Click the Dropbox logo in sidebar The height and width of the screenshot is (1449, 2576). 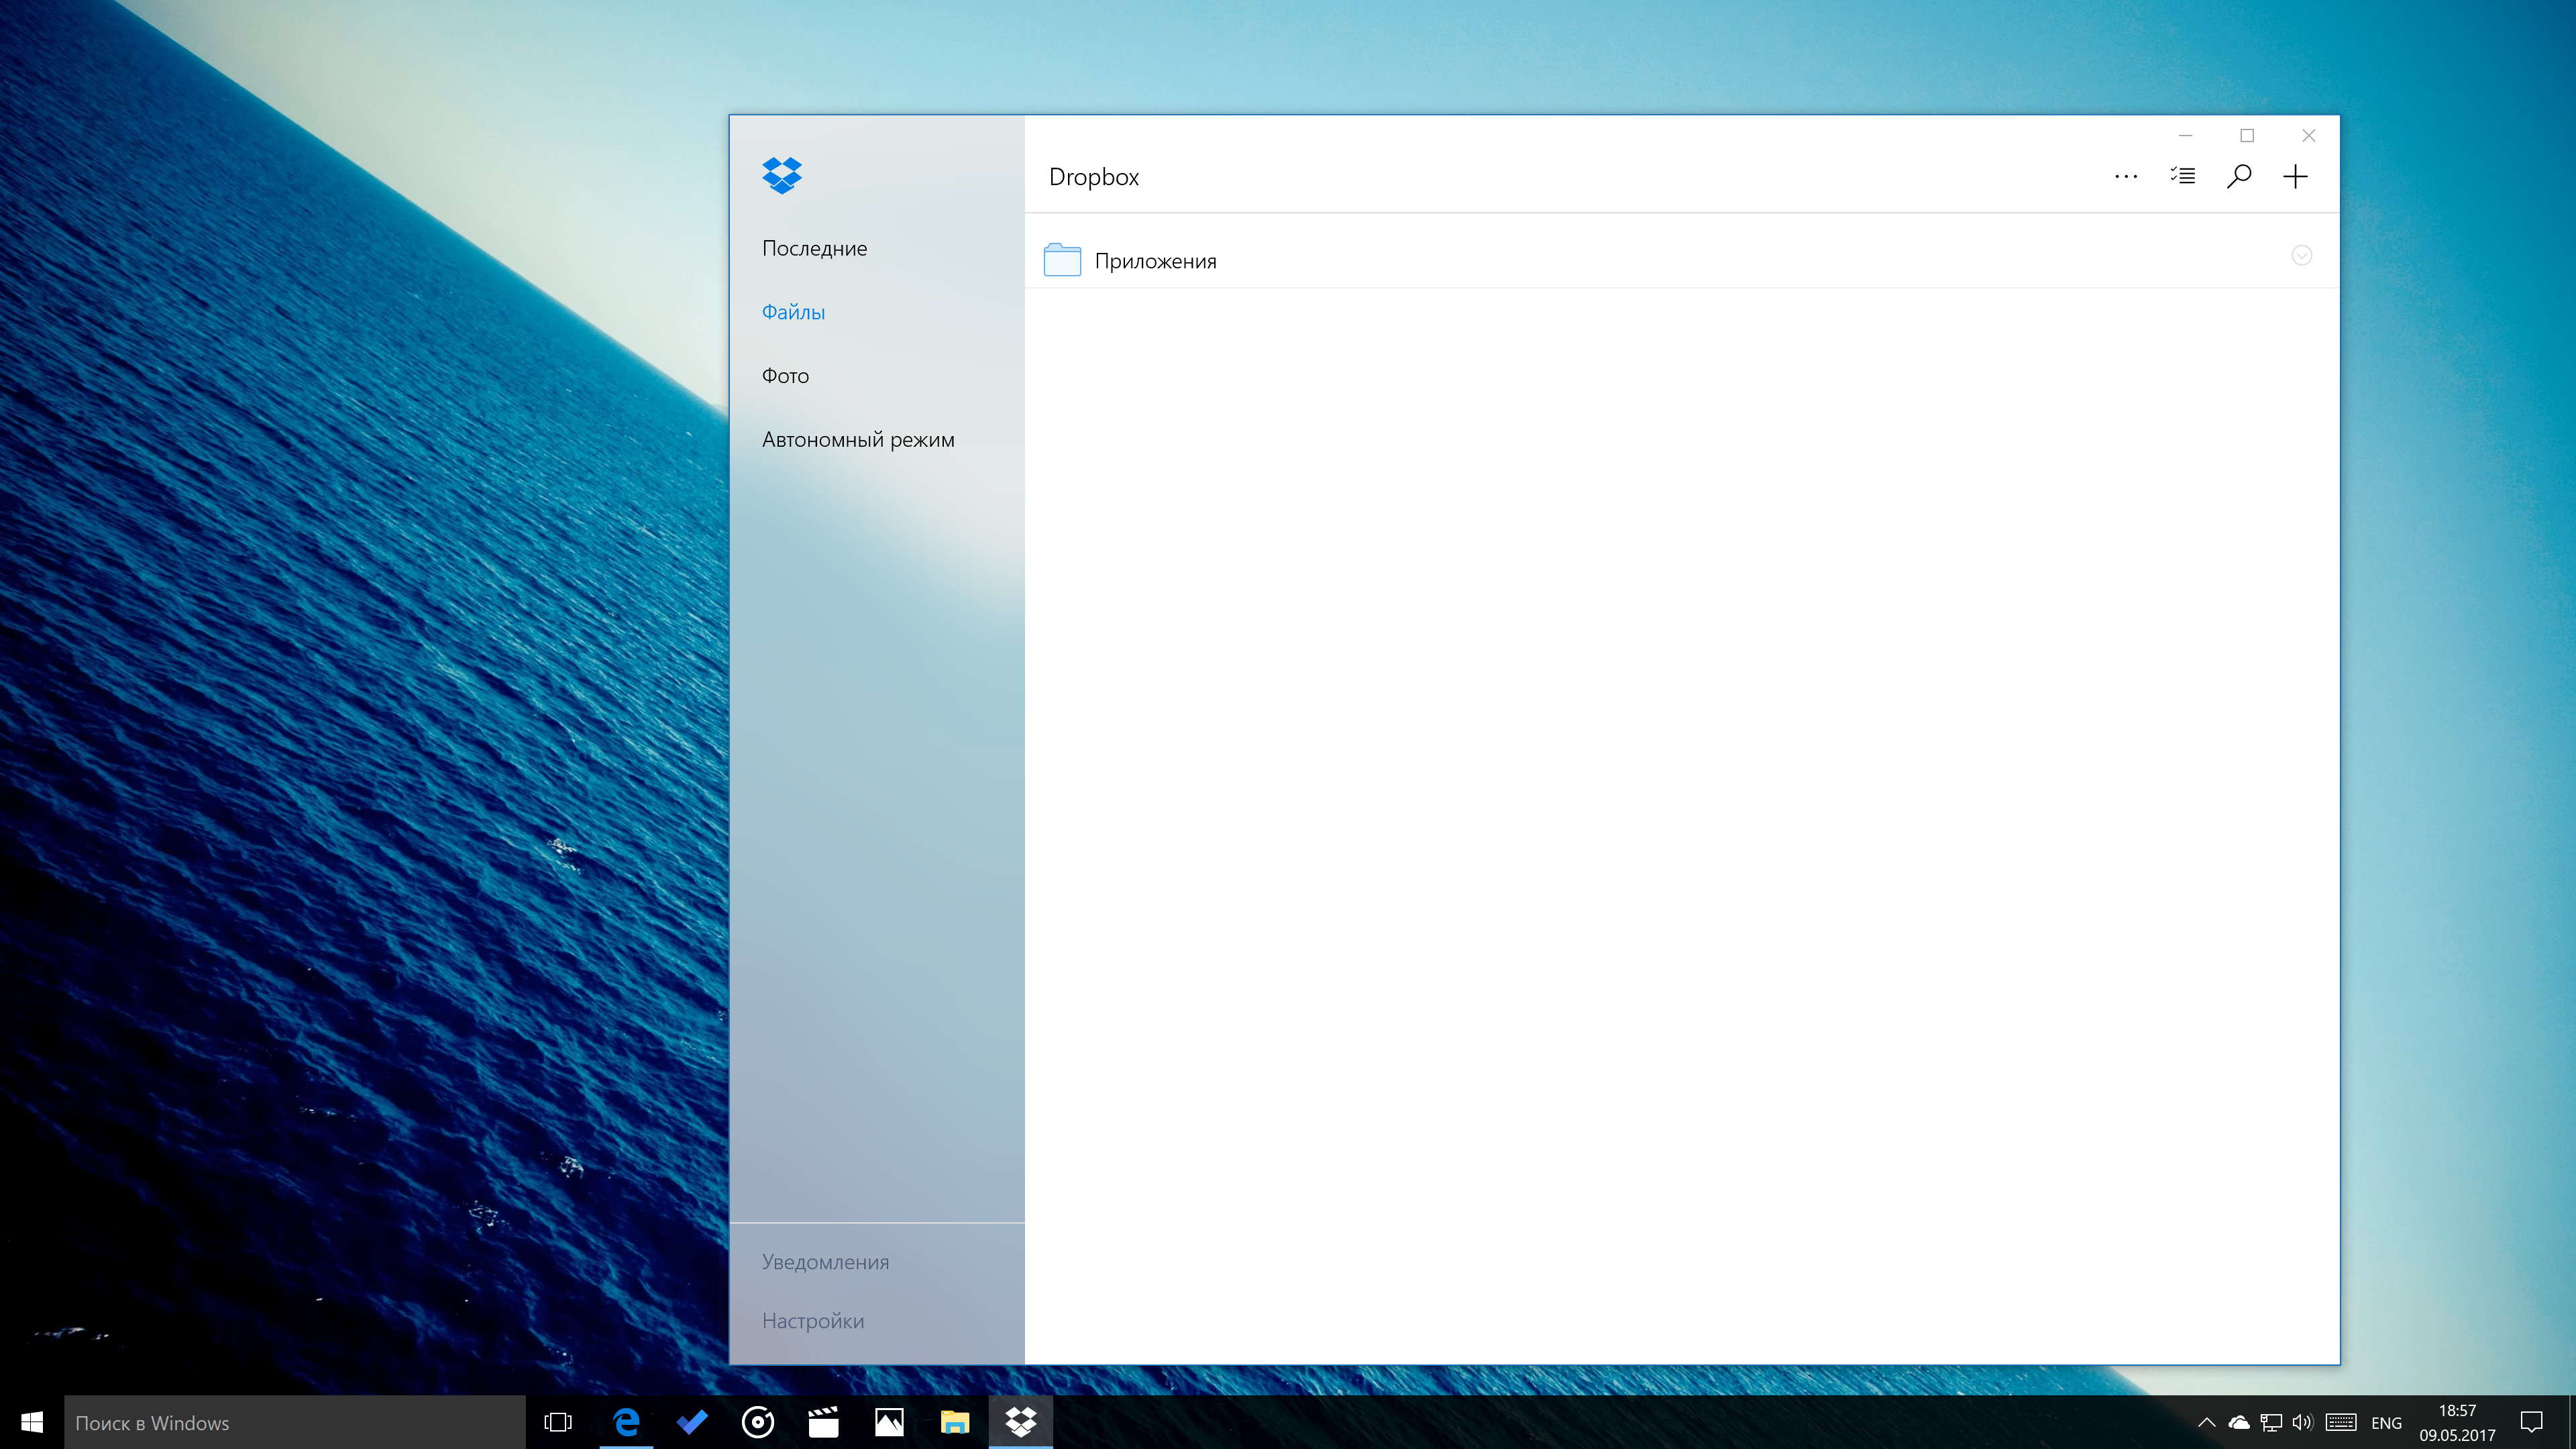coord(781,175)
